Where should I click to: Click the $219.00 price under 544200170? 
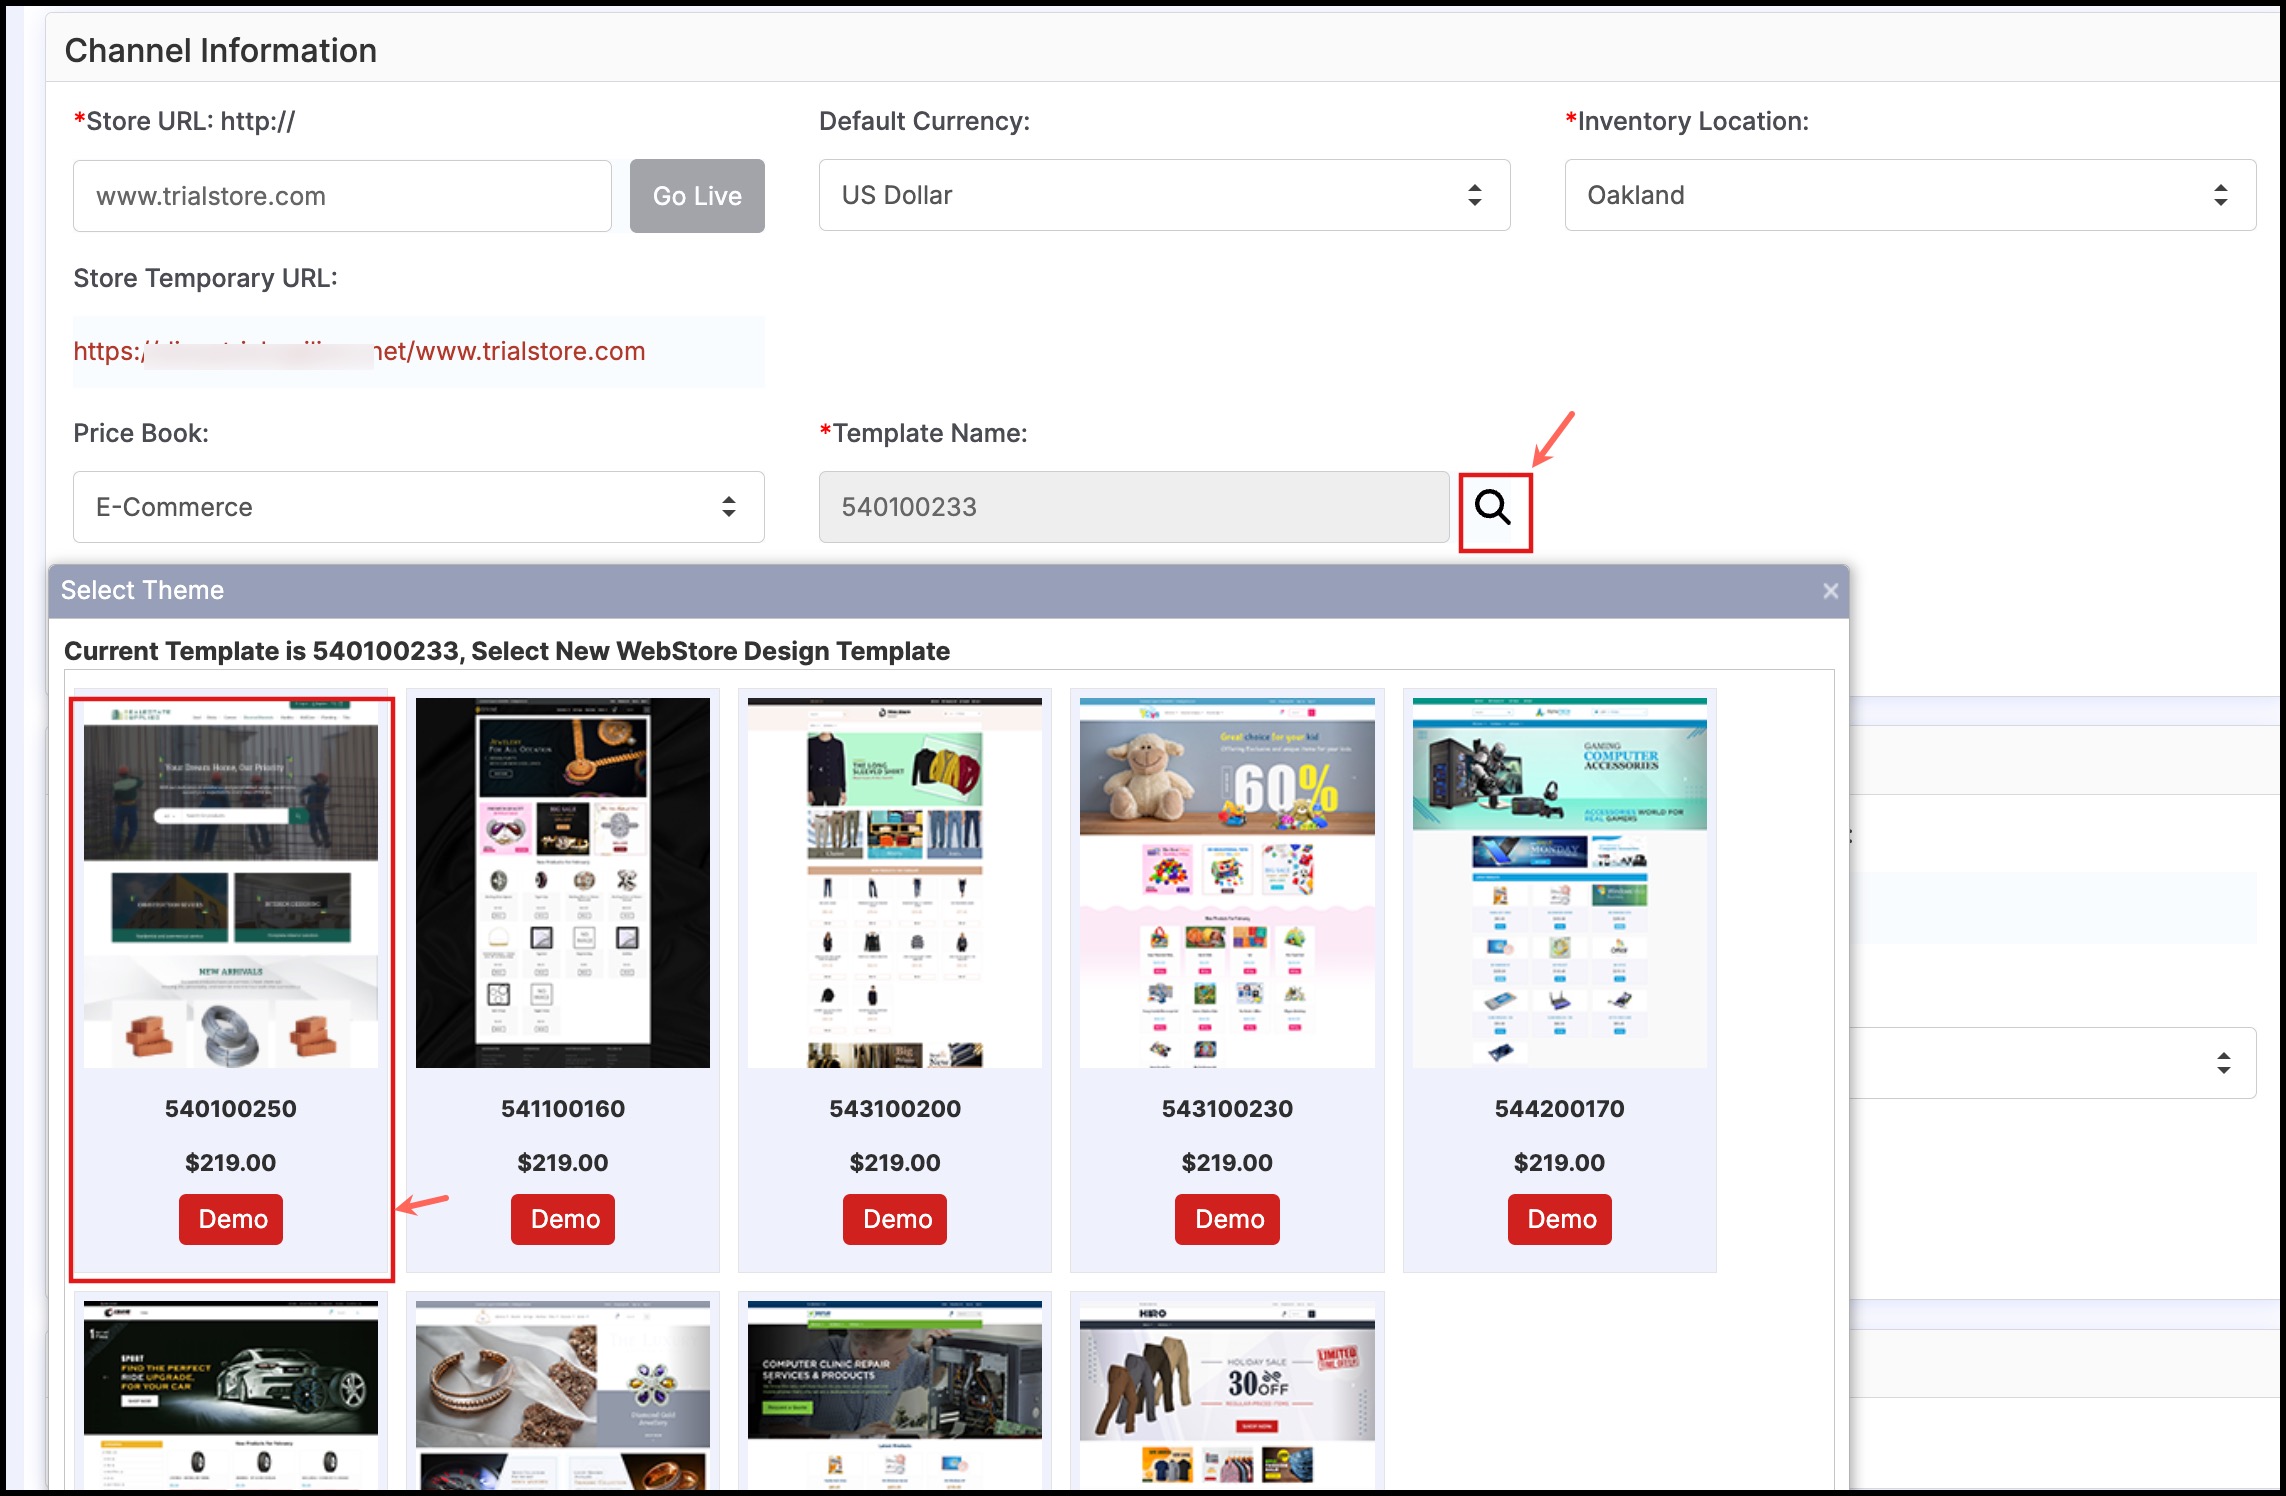point(1560,1162)
